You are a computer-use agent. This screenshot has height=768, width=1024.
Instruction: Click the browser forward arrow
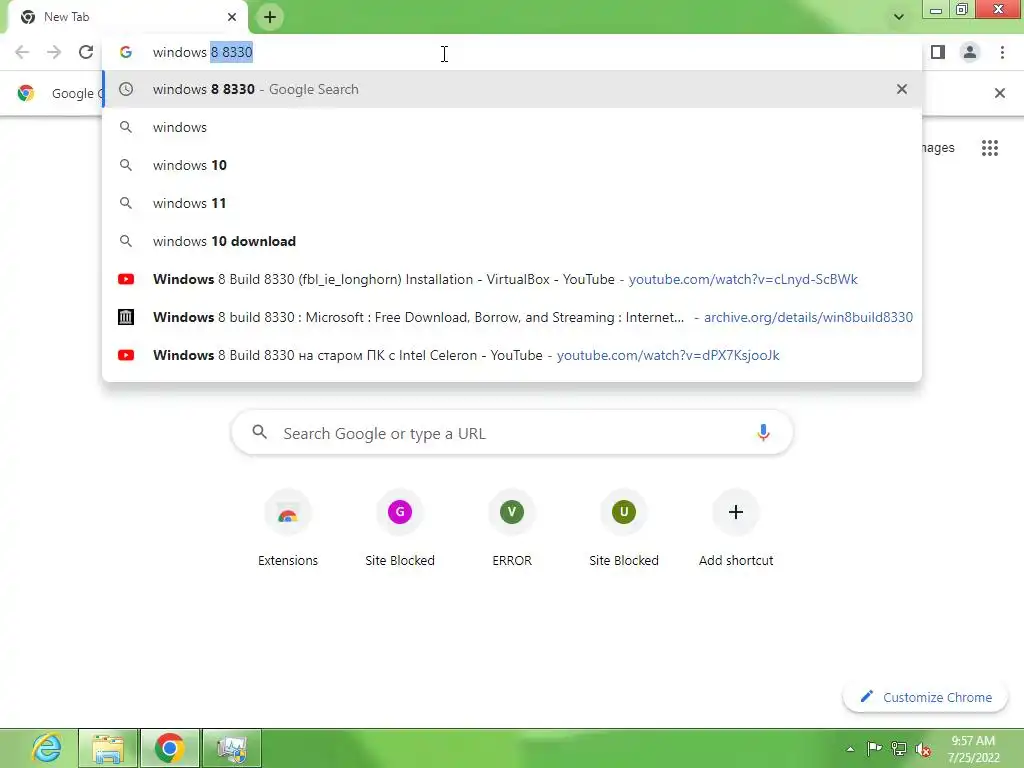[54, 52]
